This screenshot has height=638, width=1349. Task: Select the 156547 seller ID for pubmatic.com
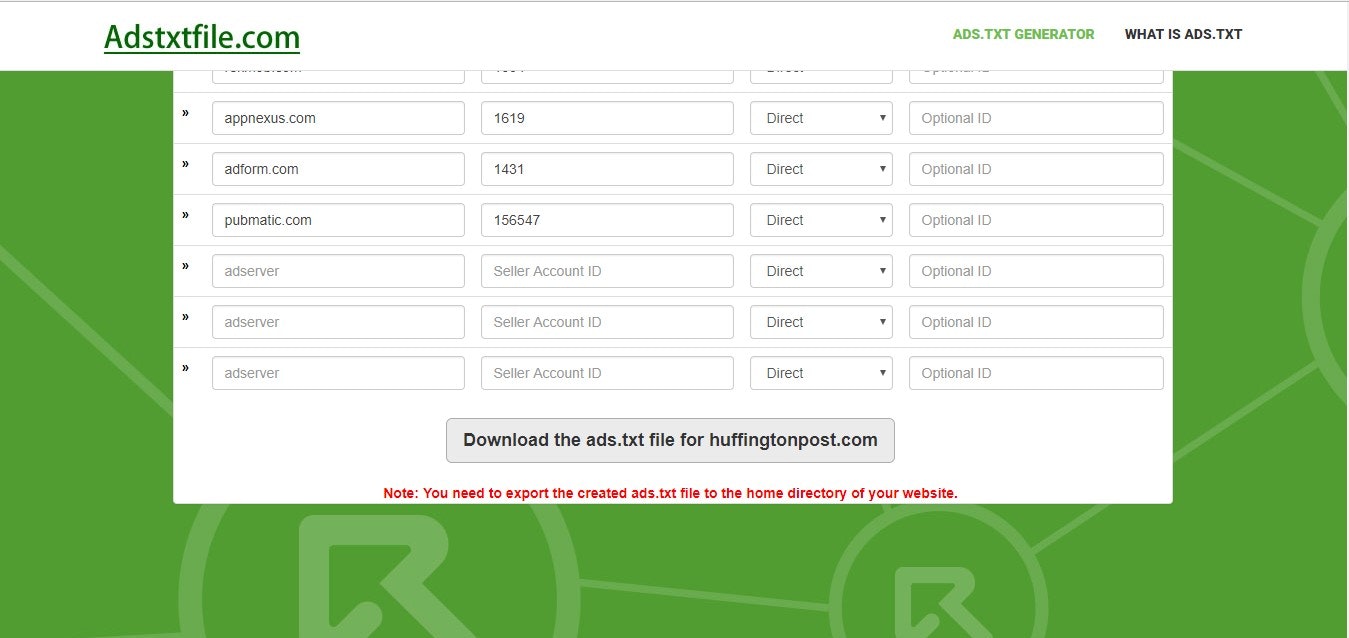(x=607, y=219)
